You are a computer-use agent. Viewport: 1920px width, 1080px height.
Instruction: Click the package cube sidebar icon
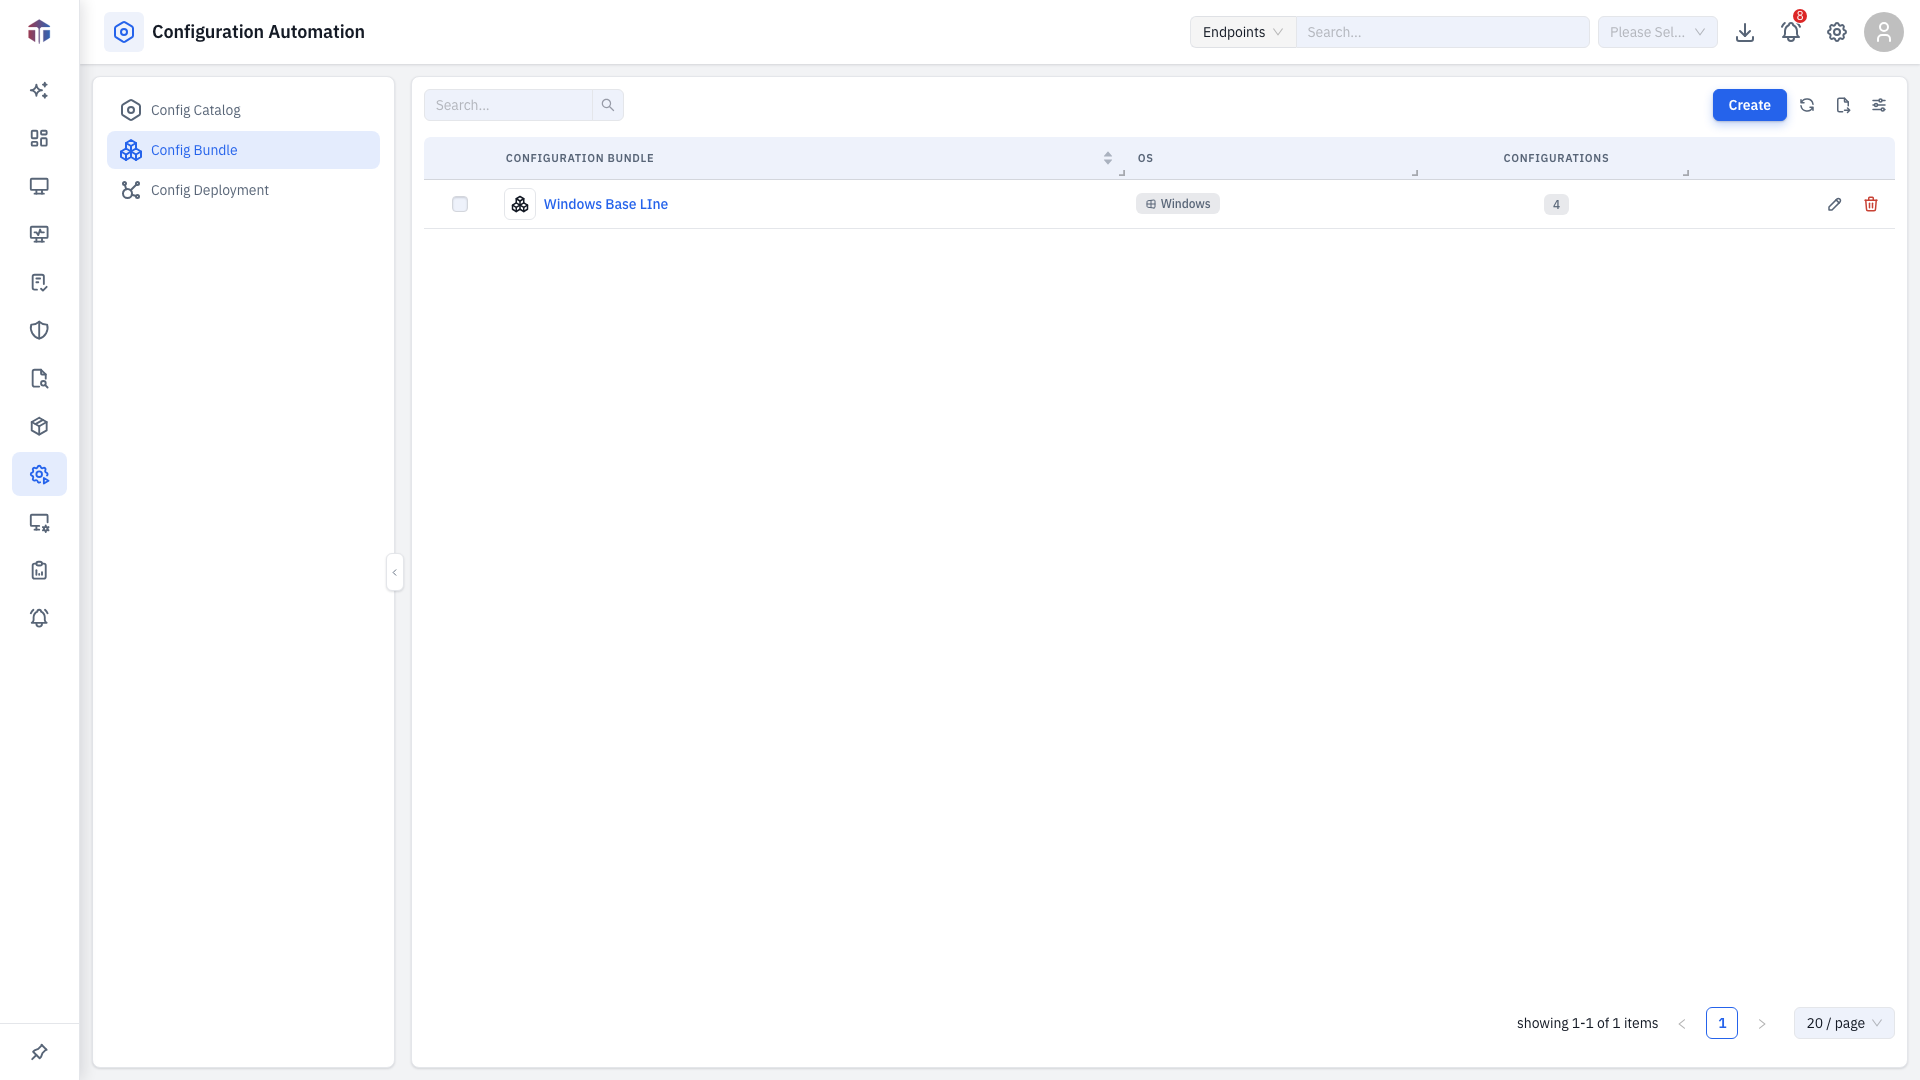point(39,426)
